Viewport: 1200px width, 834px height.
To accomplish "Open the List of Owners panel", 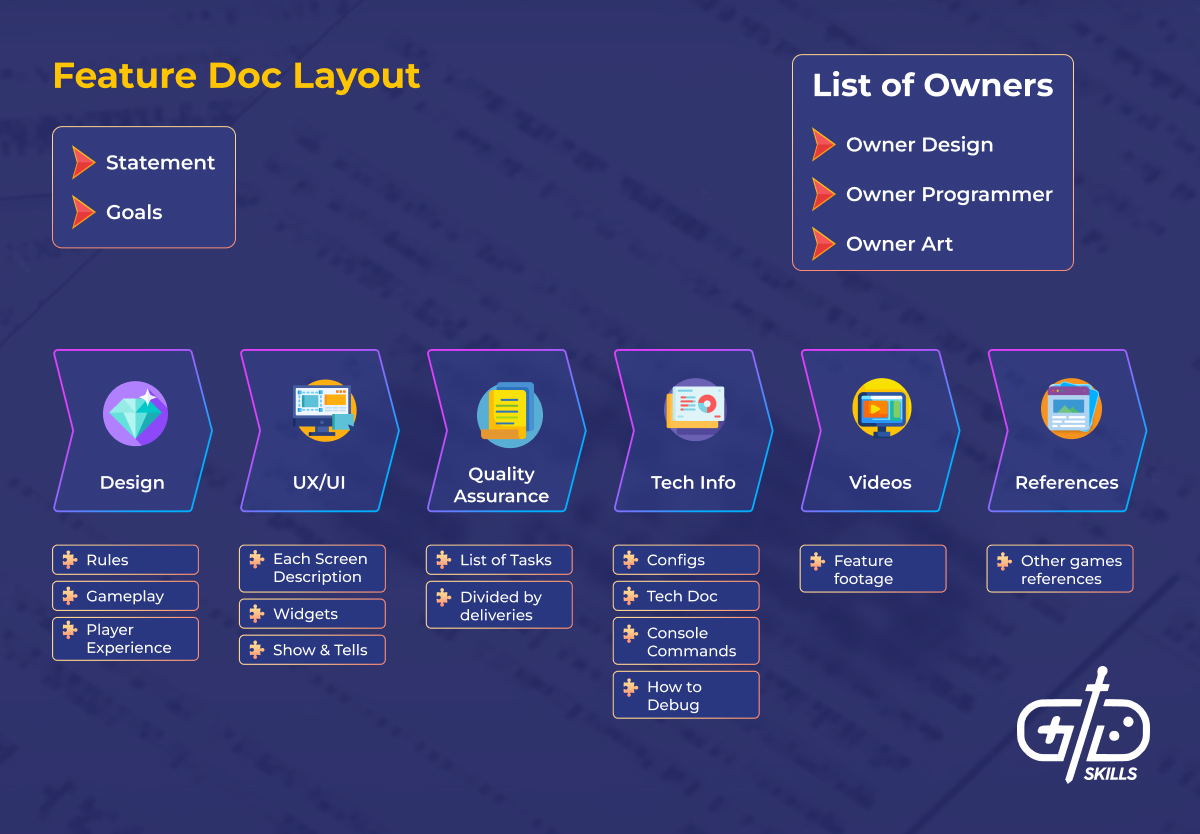I will [932, 163].
